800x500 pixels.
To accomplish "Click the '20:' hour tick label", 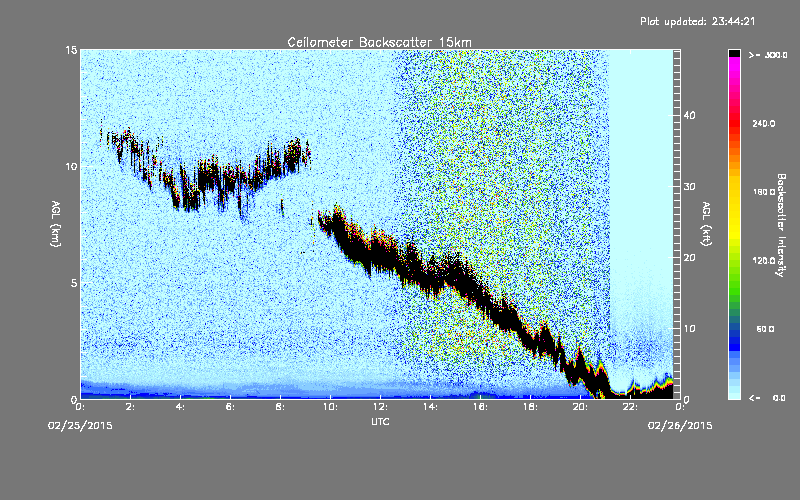I will coord(581,407).
